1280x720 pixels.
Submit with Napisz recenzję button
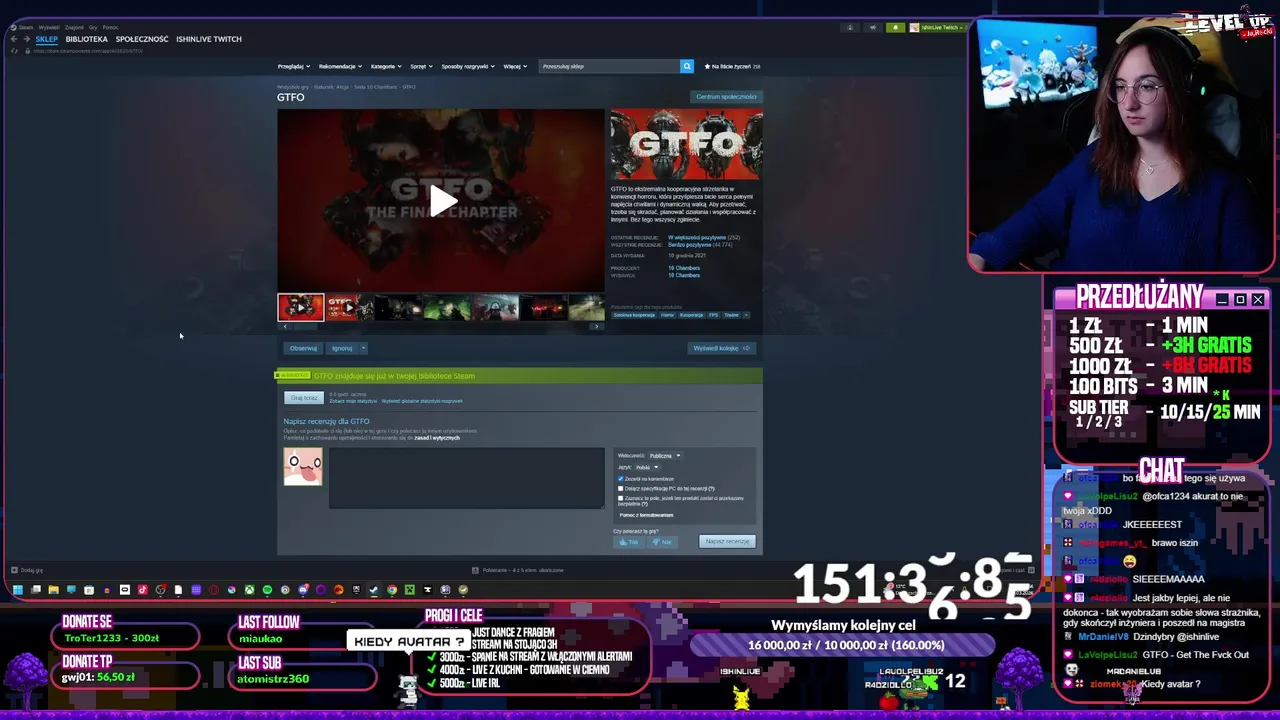coord(727,542)
